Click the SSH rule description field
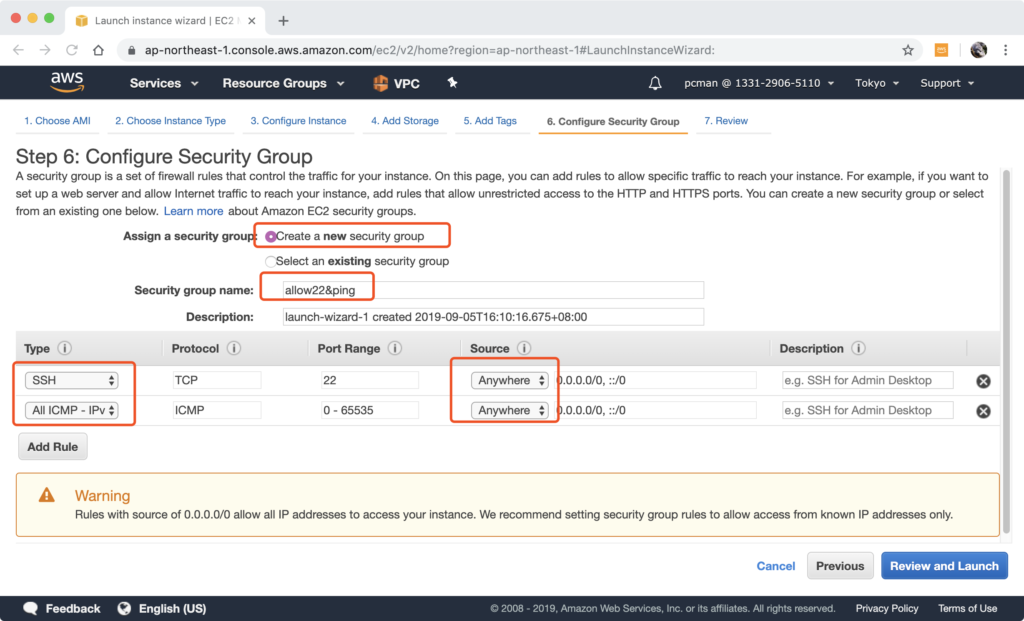Screen dimensions: 1024x621 coord(867,380)
